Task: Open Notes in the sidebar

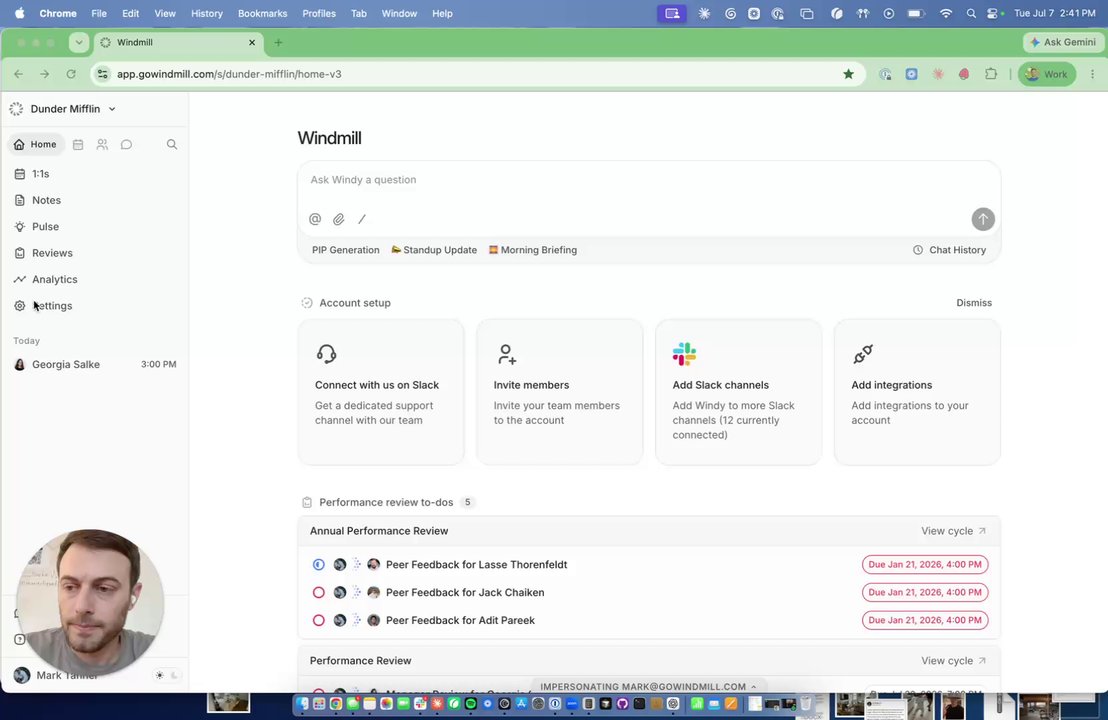Action: [95, 200]
